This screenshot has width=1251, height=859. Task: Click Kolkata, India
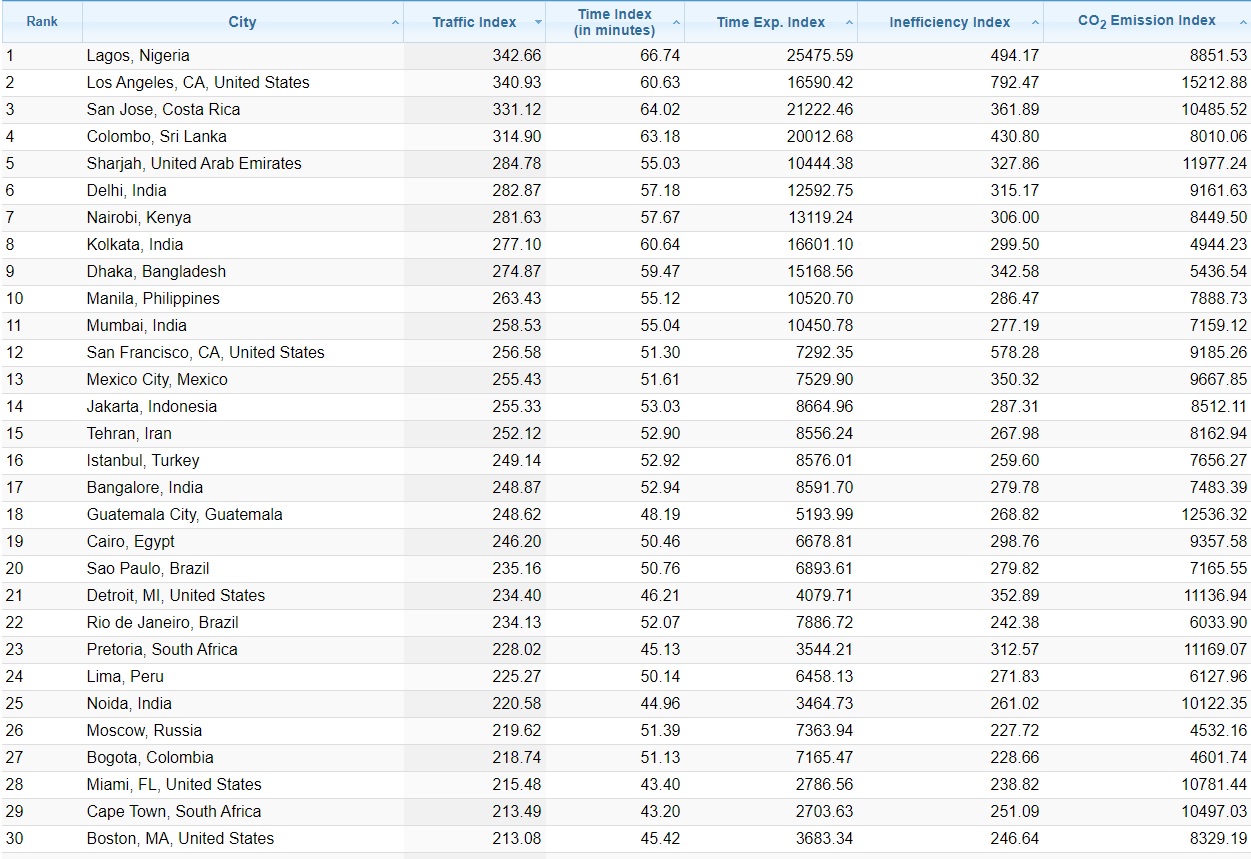[135, 244]
